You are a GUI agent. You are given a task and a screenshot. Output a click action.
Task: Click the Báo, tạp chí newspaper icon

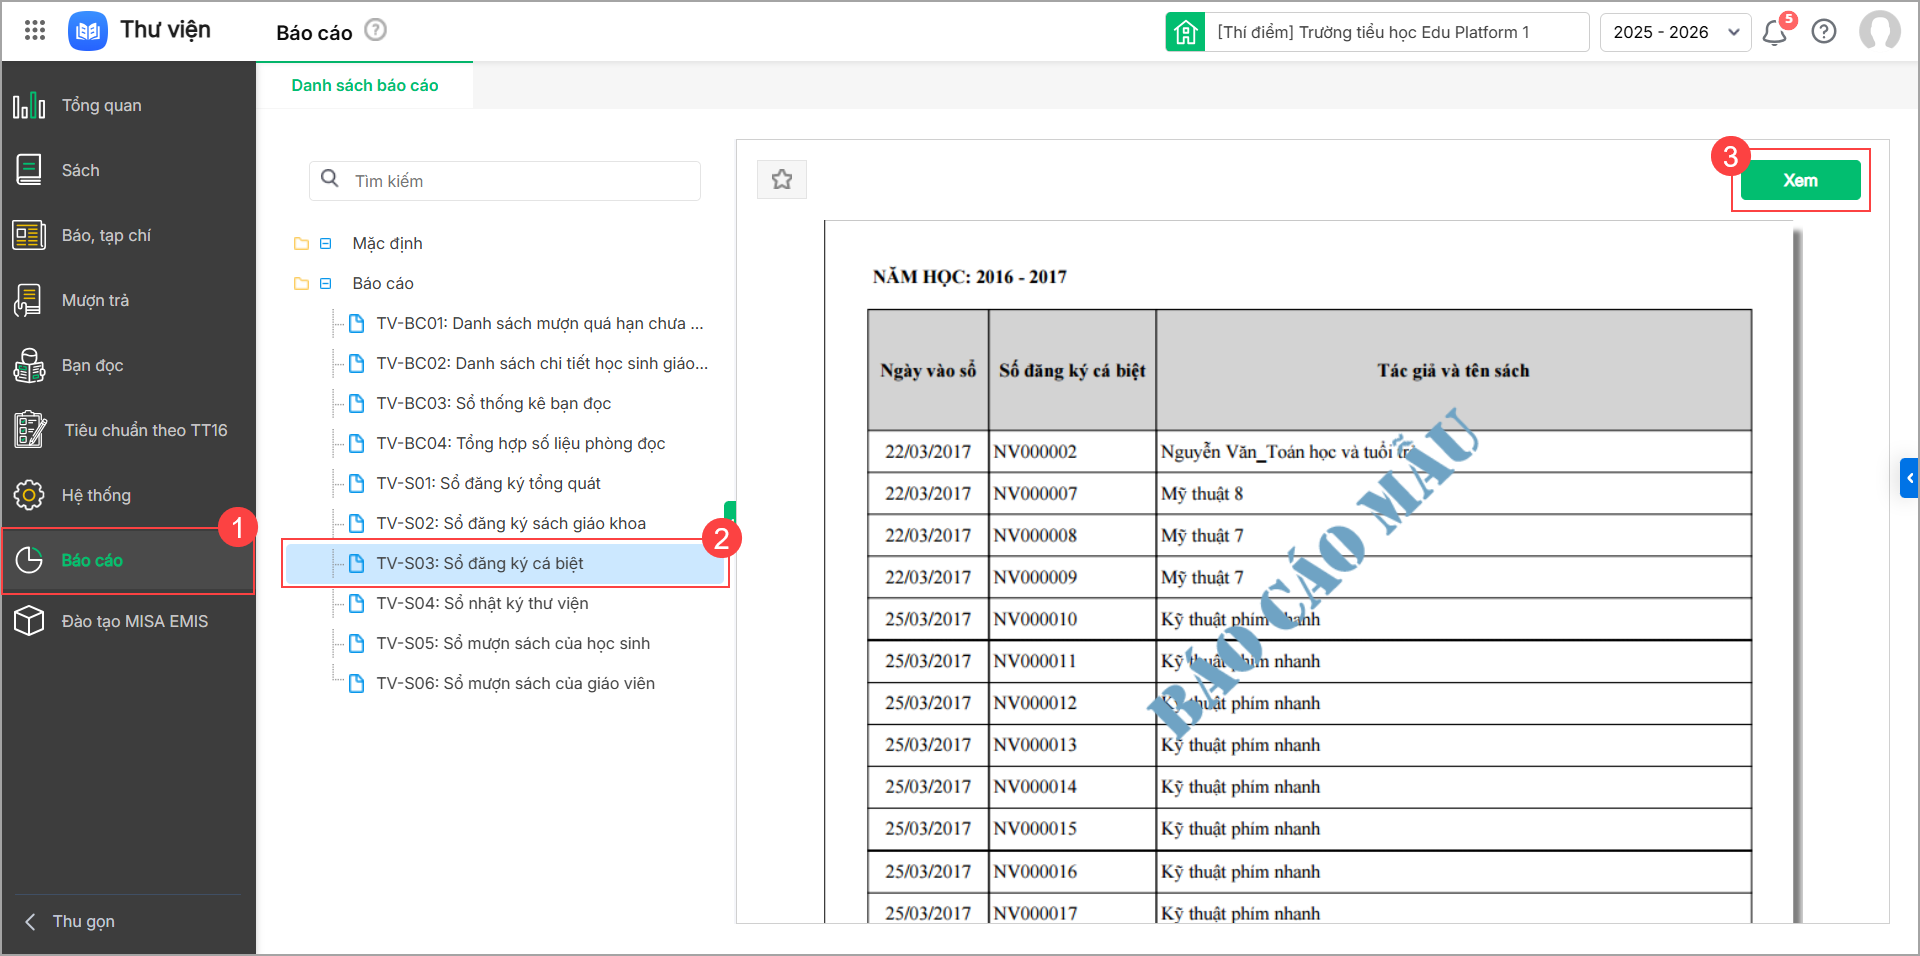click(x=29, y=235)
